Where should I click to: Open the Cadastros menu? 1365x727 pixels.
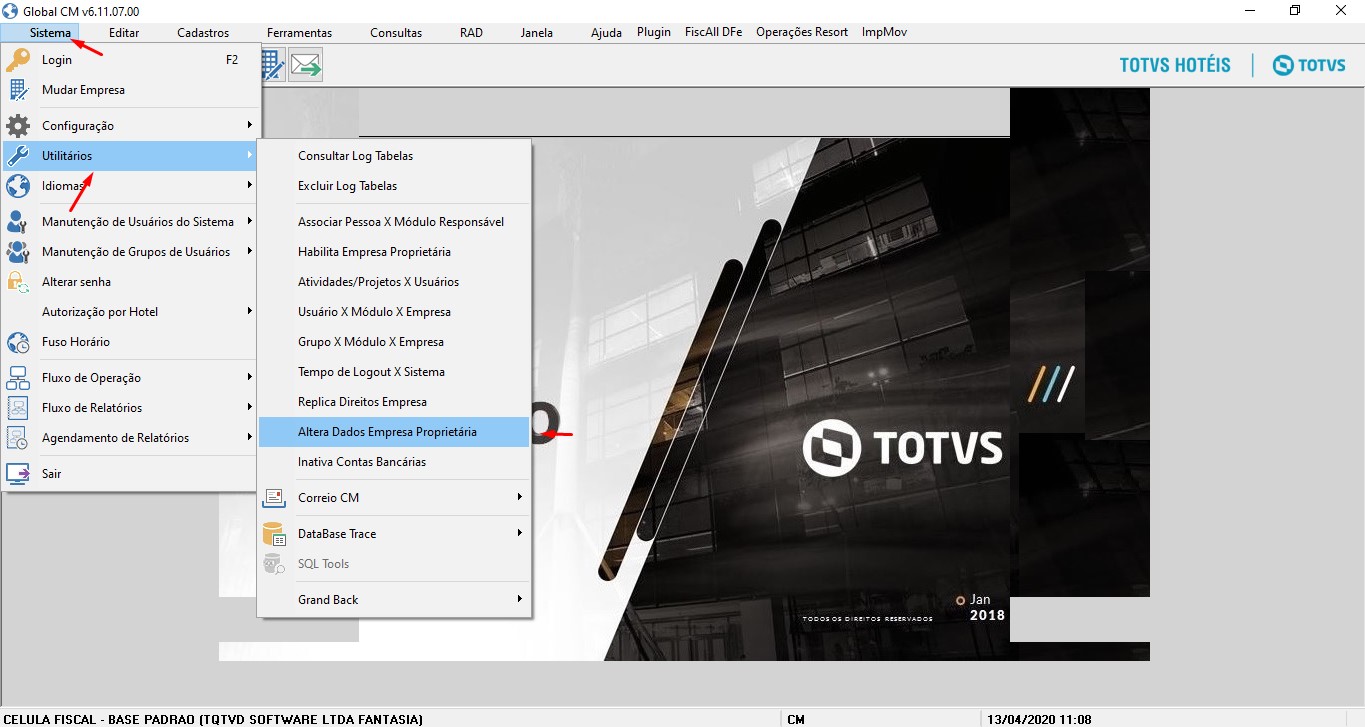pyautogui.click(x=203, y=33)
